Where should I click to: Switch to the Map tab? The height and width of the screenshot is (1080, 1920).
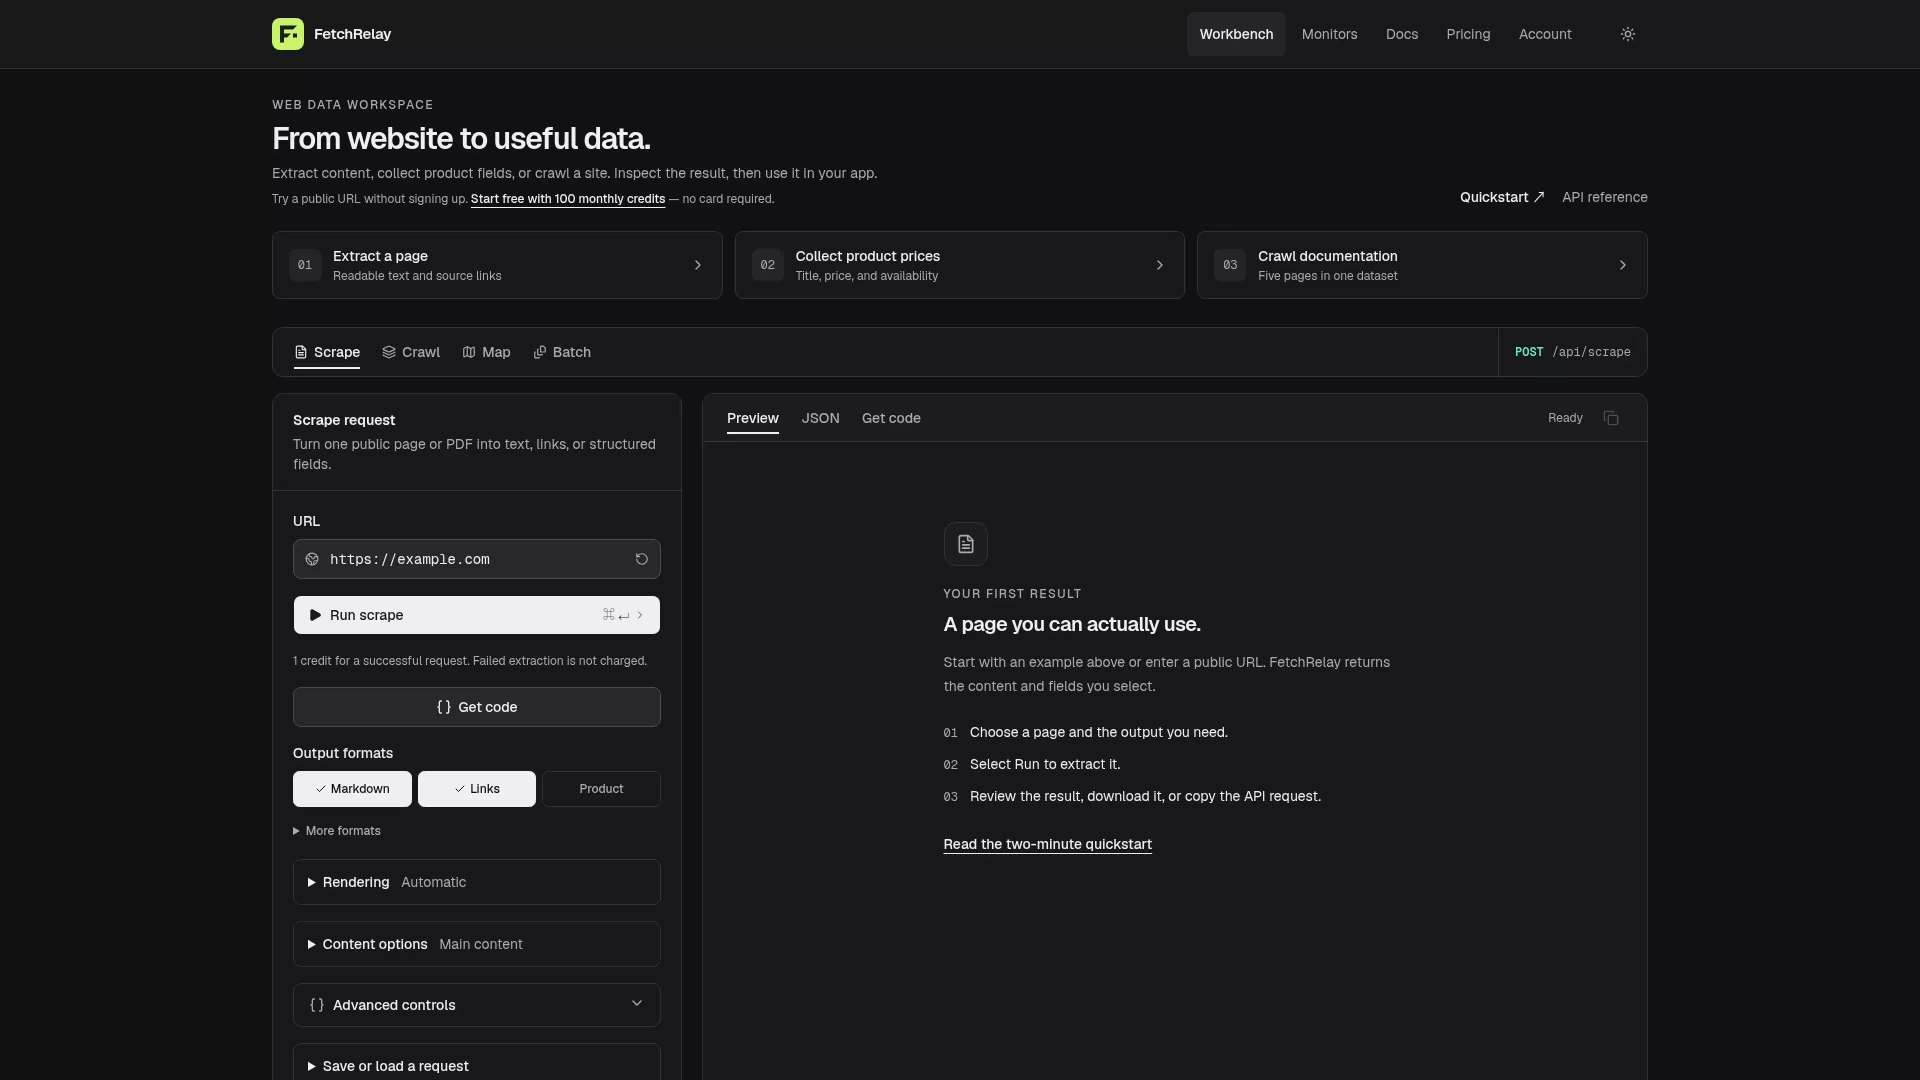pyautogui.click(x=487, y=352)
